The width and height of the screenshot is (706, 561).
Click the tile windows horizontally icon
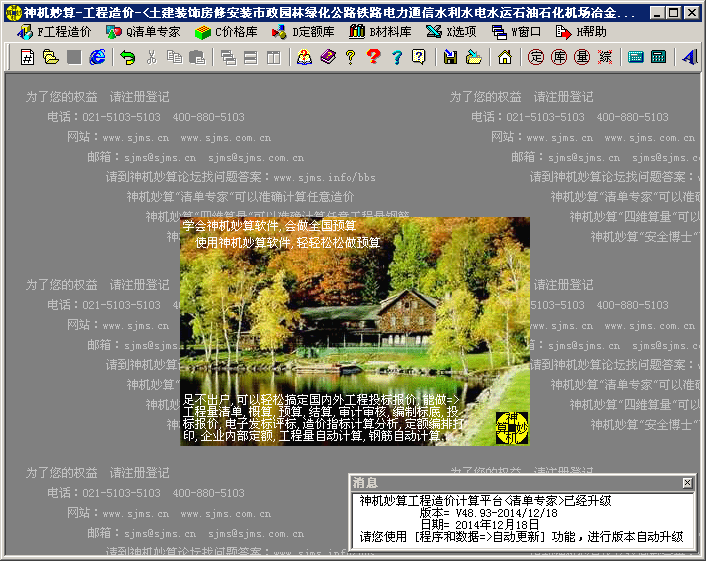click(x=251, y=57)
